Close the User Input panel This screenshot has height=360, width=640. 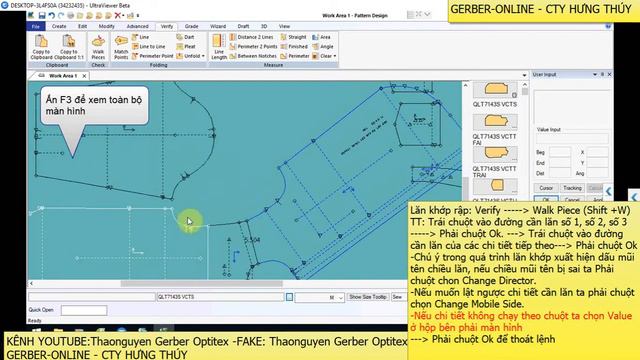[x=609, y=75]
